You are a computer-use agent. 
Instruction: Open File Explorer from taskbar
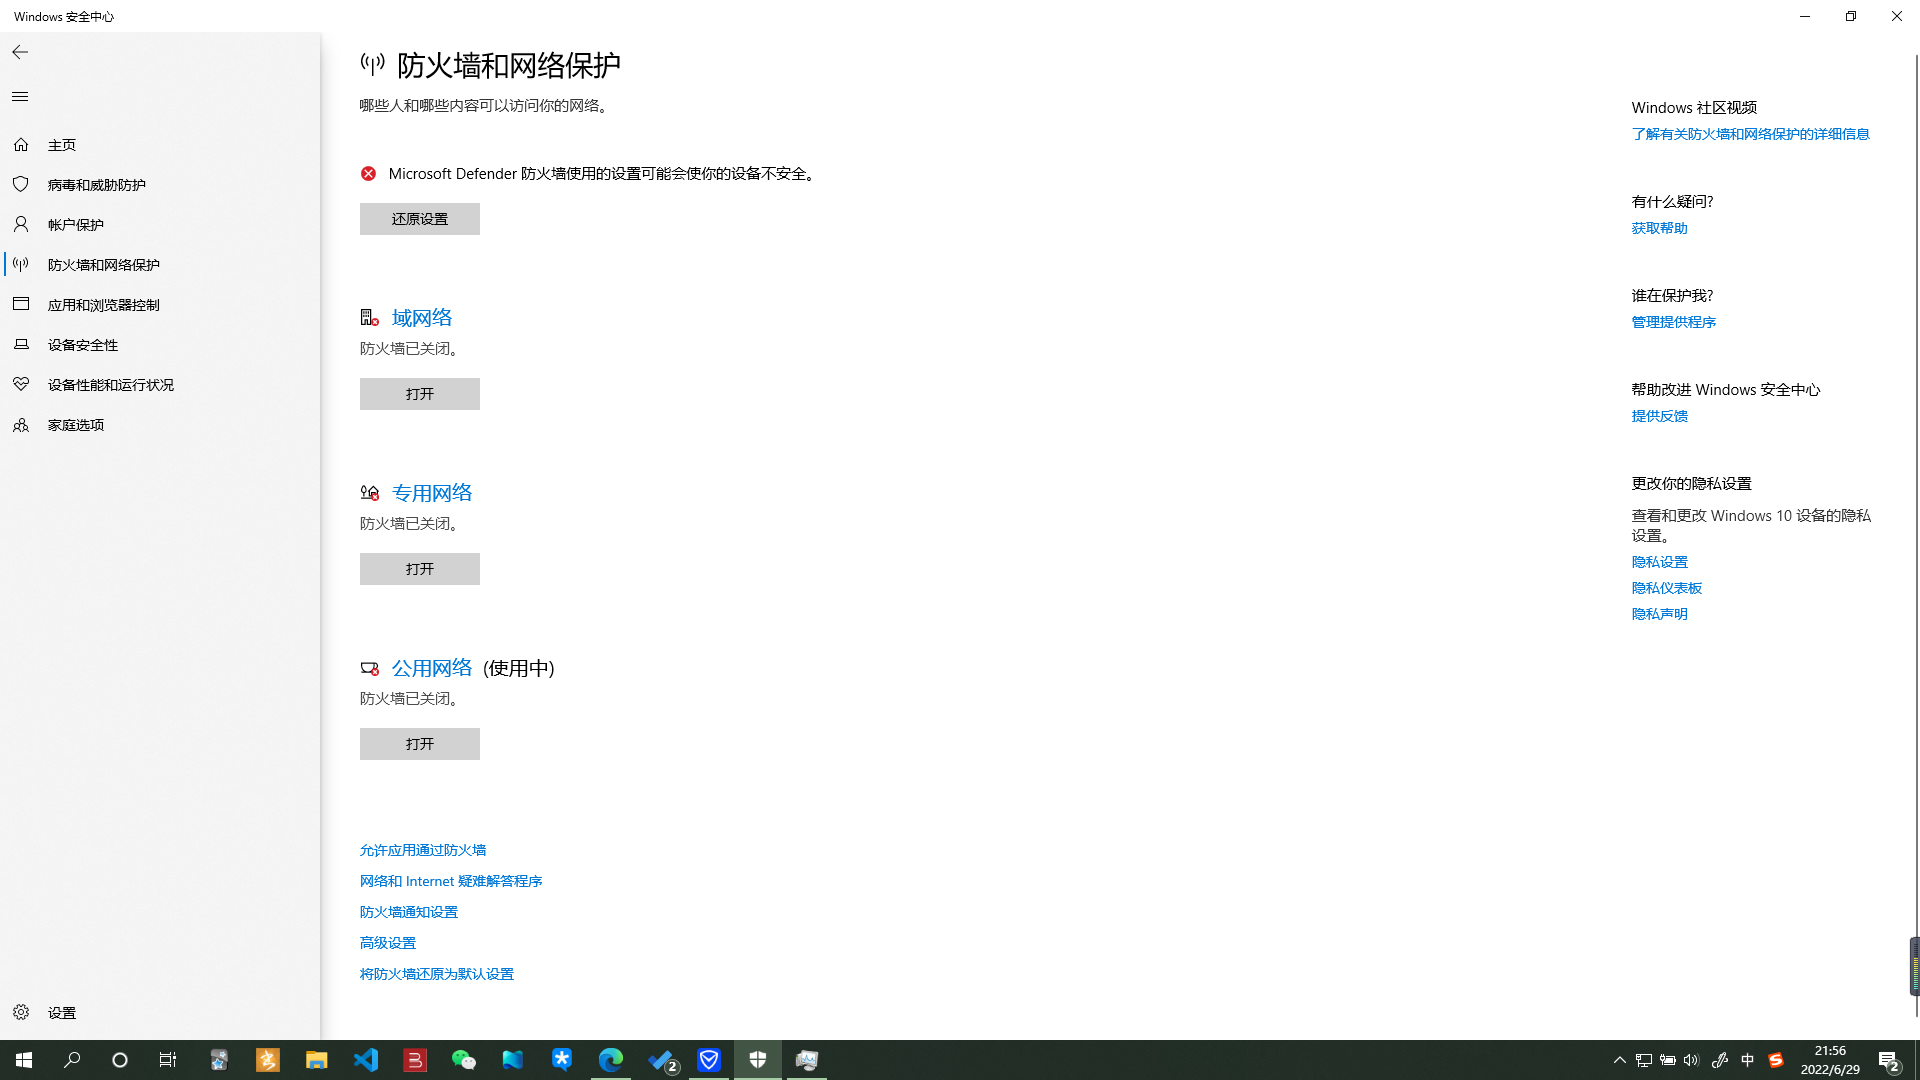[x=317, y=1060]
